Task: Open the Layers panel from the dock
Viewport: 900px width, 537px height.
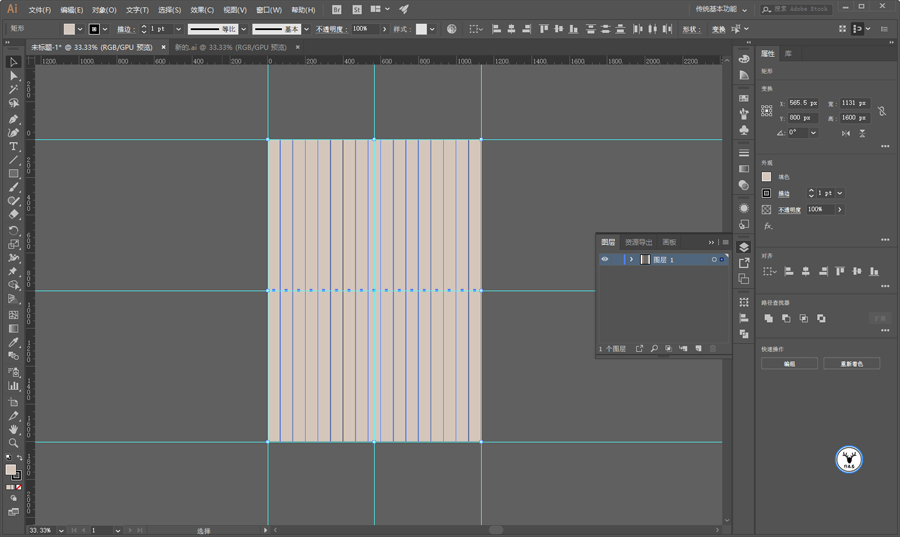Action: coord(744,247)
